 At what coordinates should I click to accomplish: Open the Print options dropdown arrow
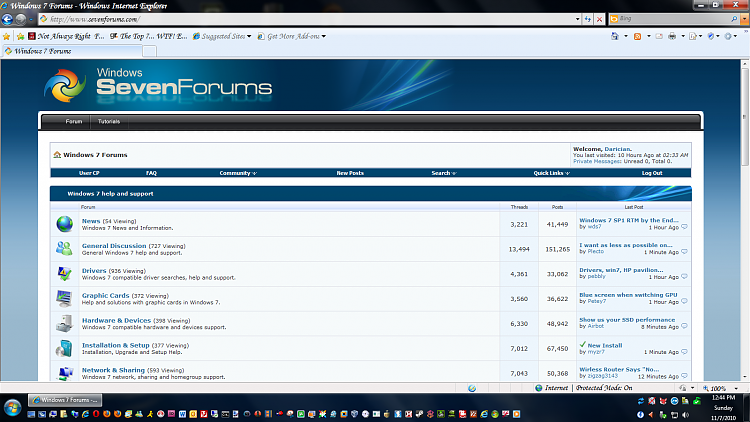pos(683,36)
